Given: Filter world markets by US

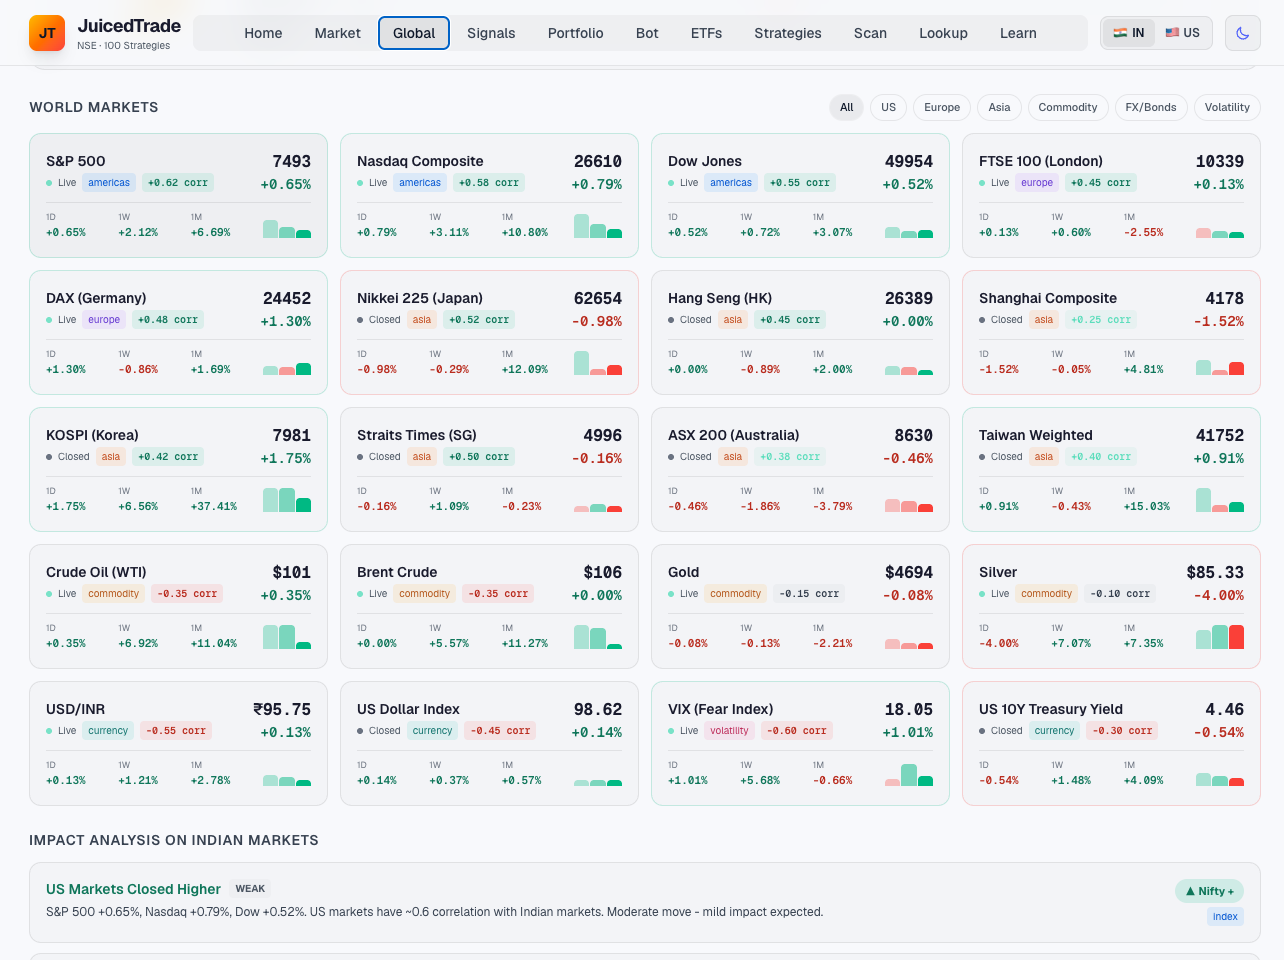Looking at the screenshot, I should (888, 107).
